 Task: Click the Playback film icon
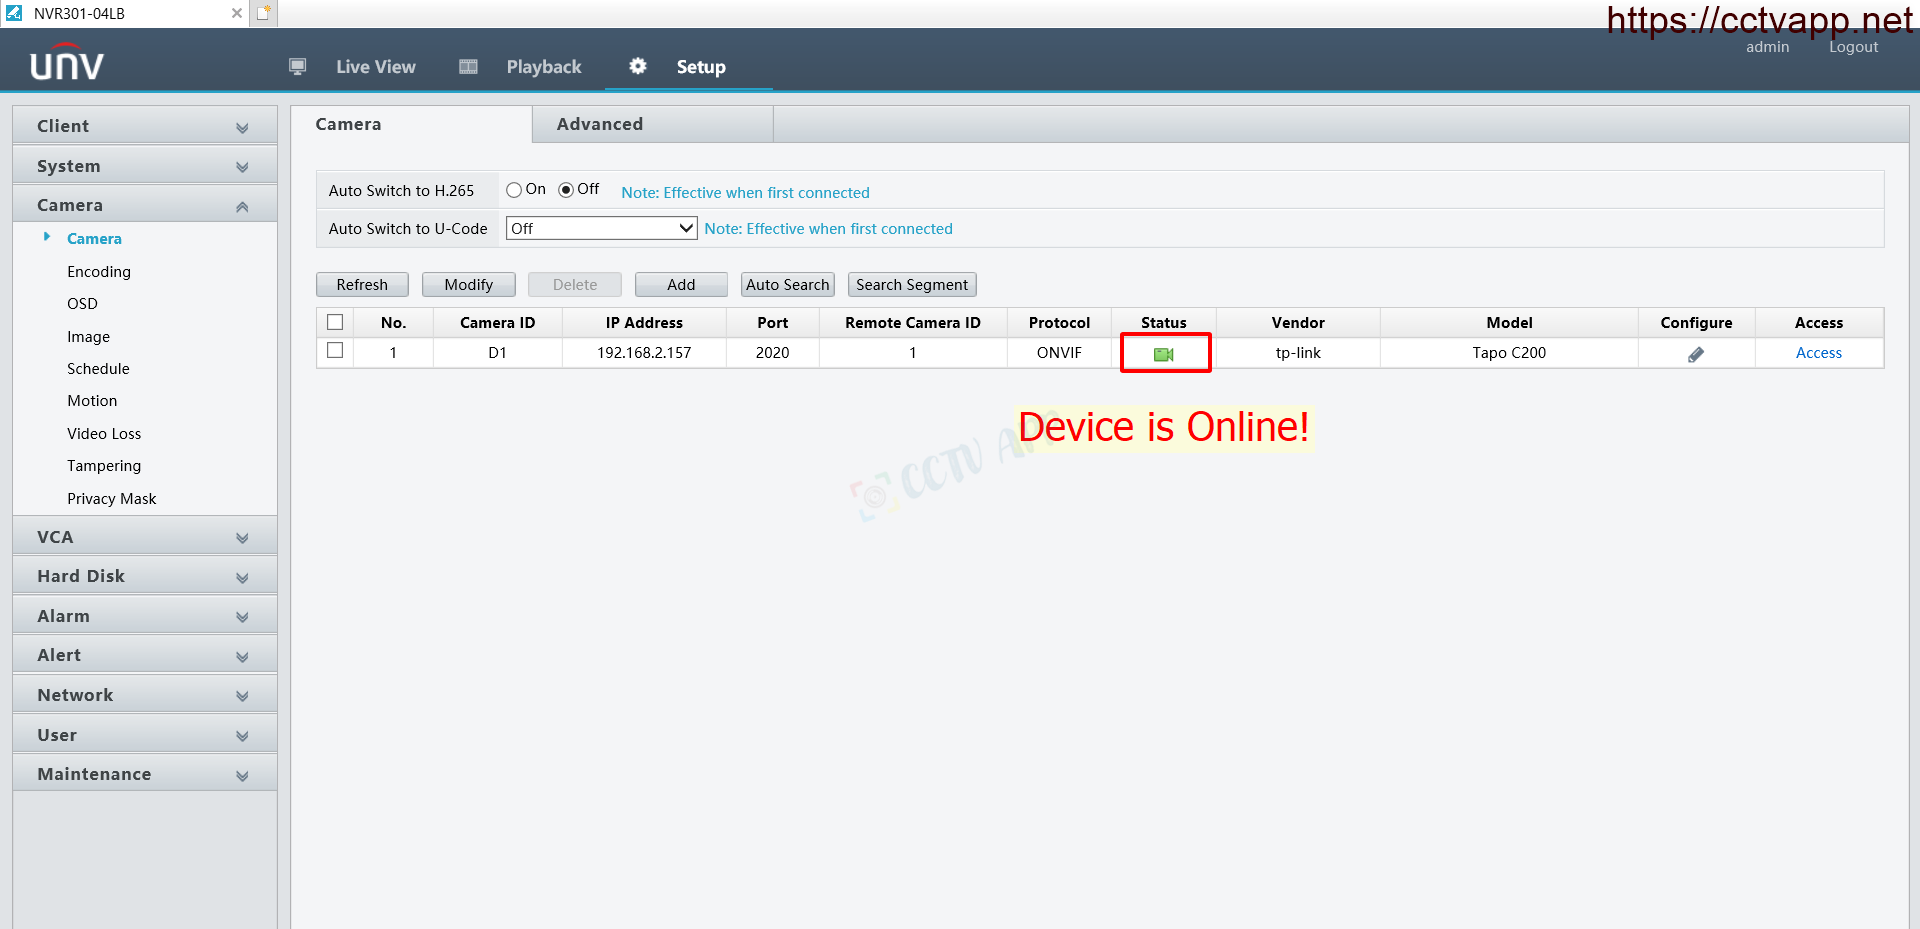[x=468, y=67]
